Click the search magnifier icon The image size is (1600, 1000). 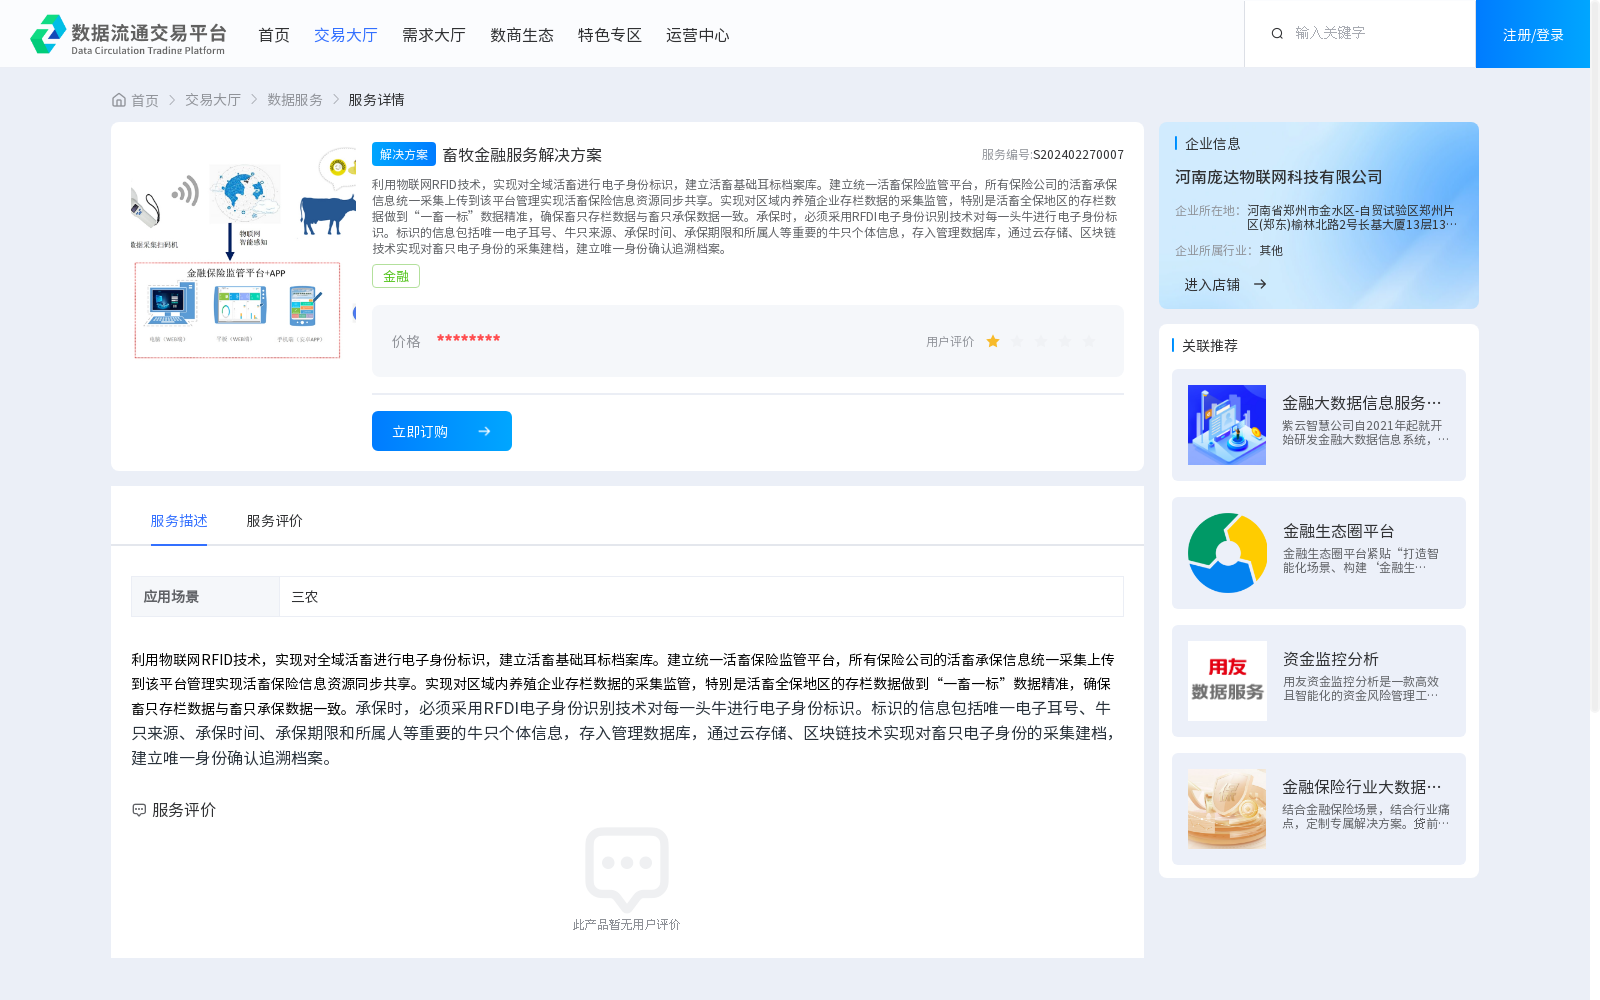point(1277,34)
